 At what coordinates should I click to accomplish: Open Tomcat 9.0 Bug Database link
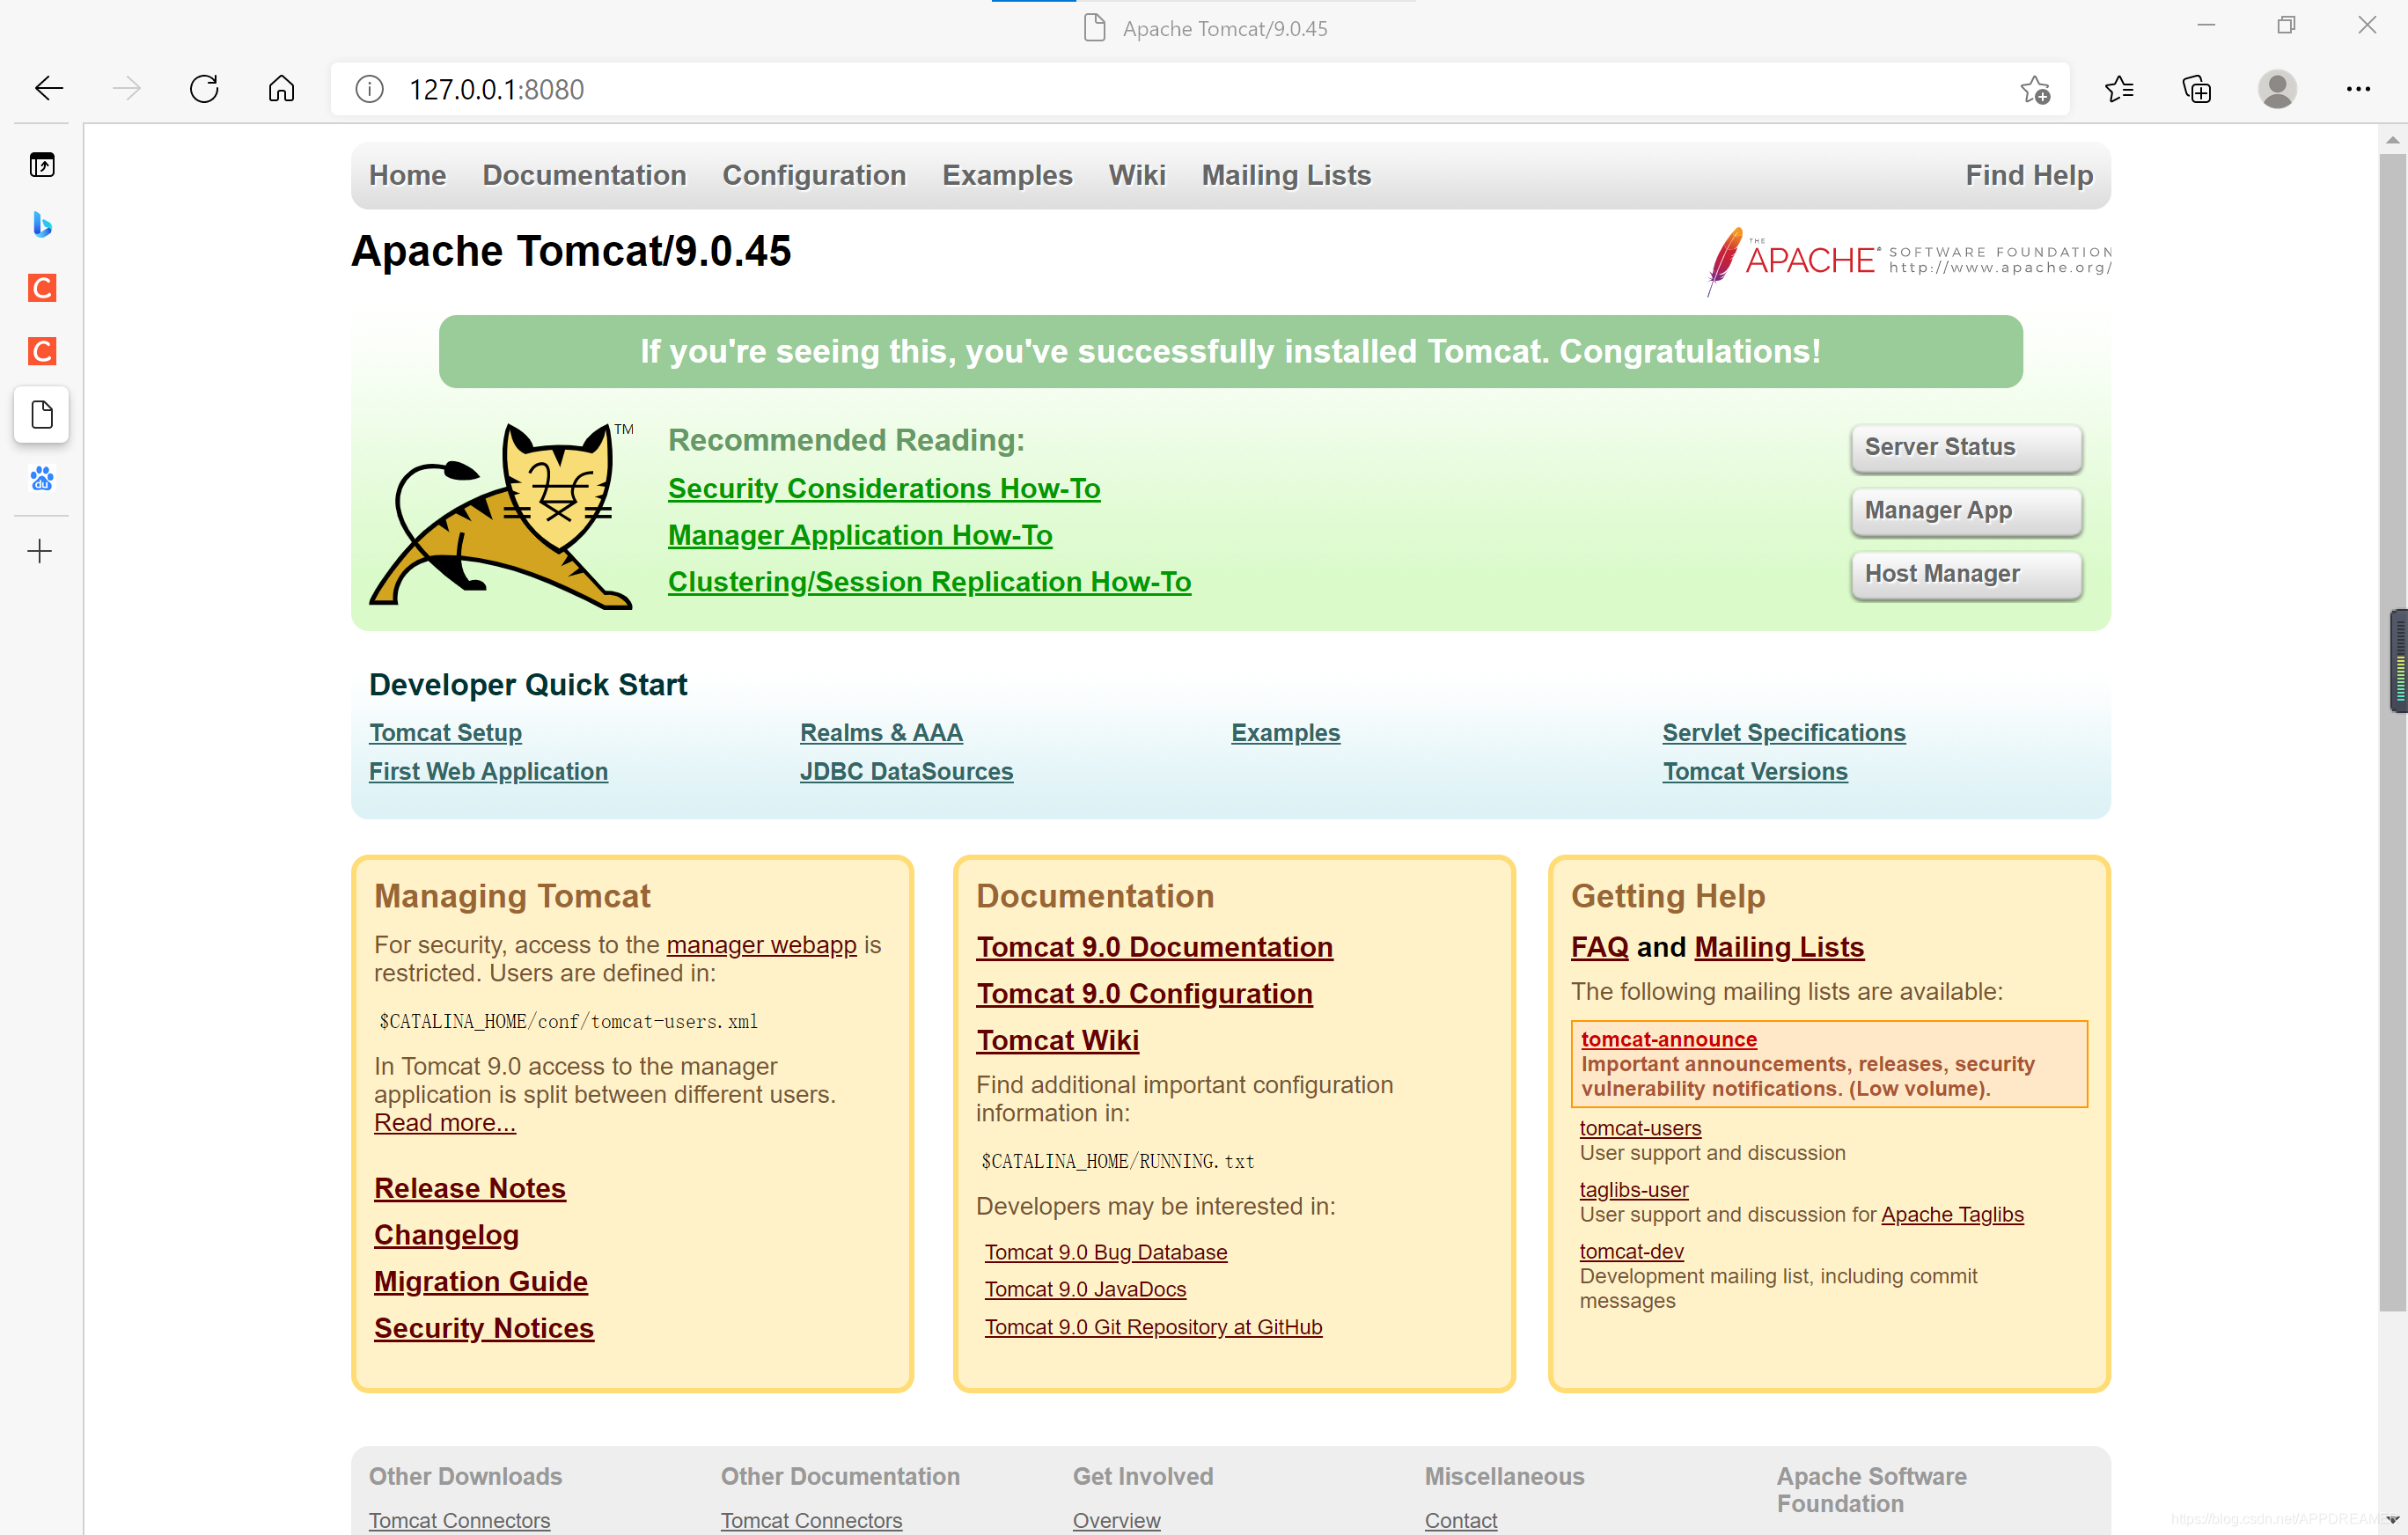1105,1252
